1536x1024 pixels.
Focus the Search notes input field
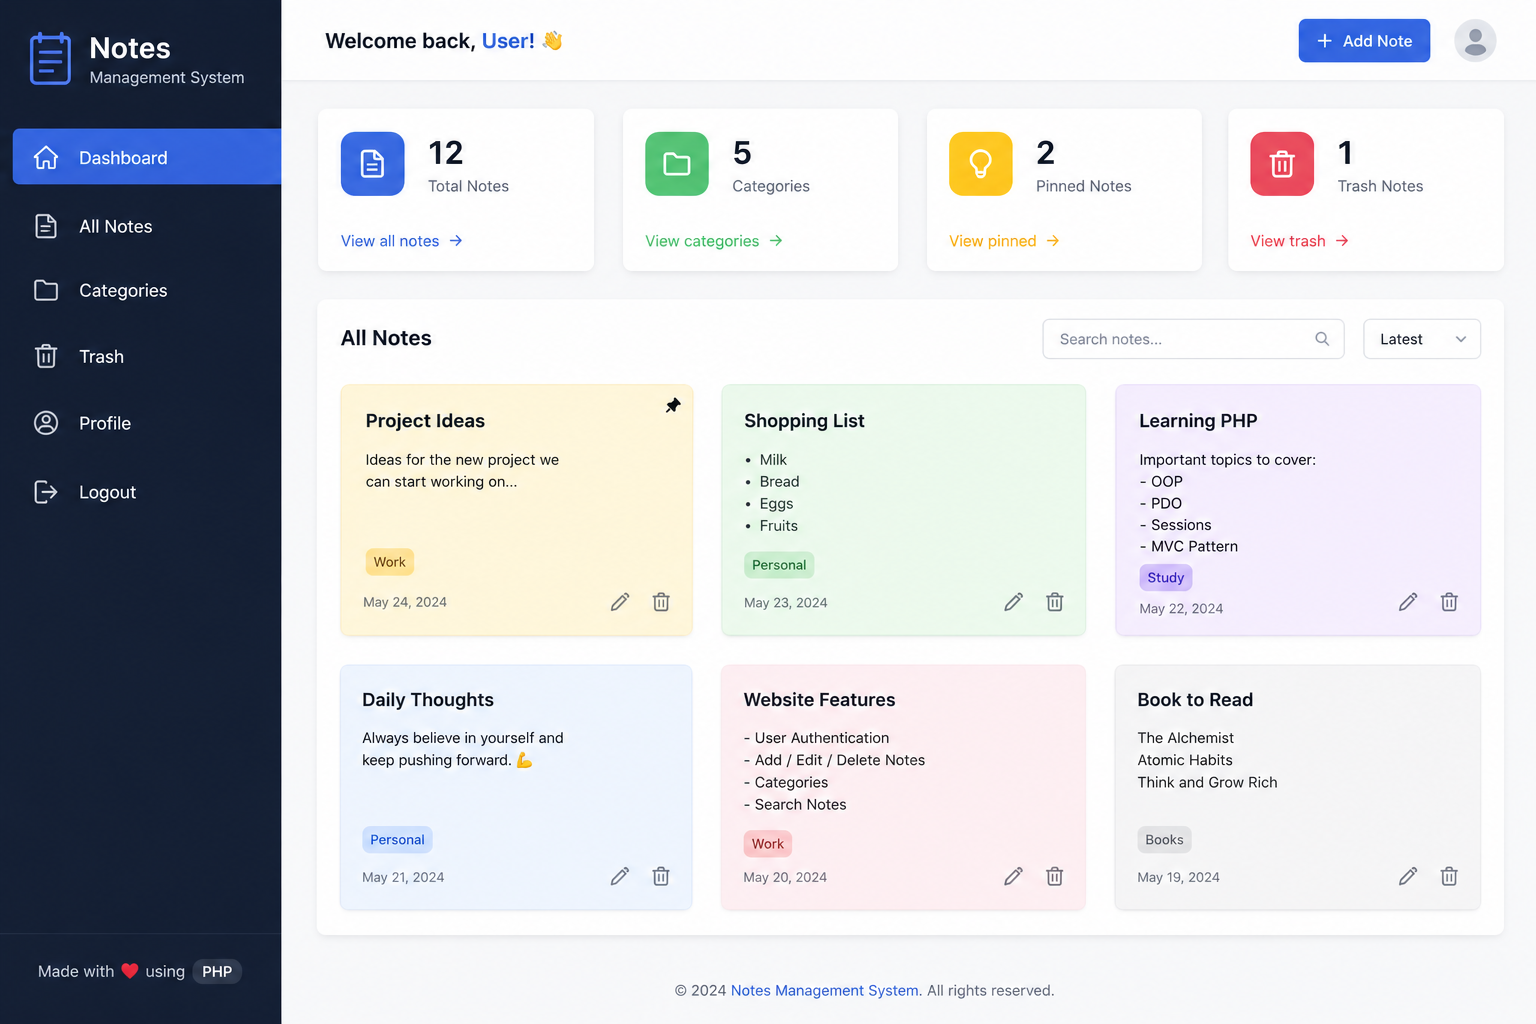1193,339
